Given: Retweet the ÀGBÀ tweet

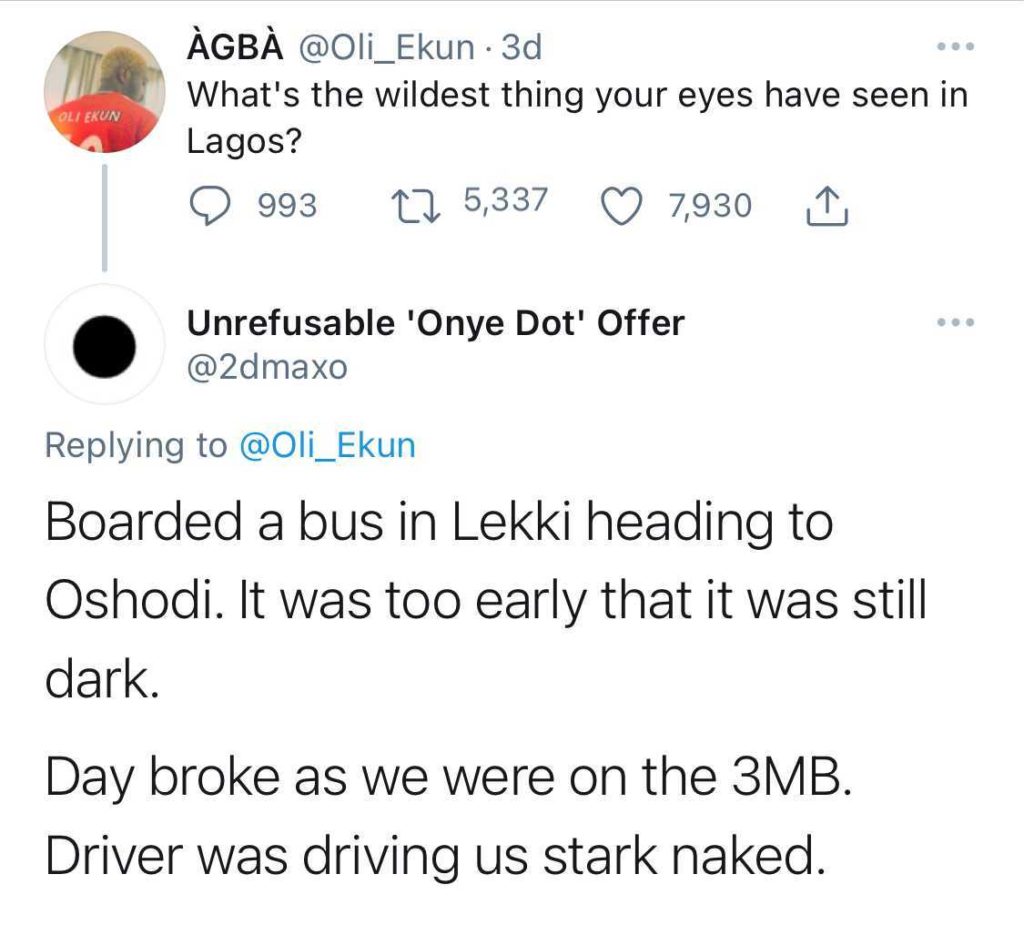Looking at the screenshot, I should (410, 205).
